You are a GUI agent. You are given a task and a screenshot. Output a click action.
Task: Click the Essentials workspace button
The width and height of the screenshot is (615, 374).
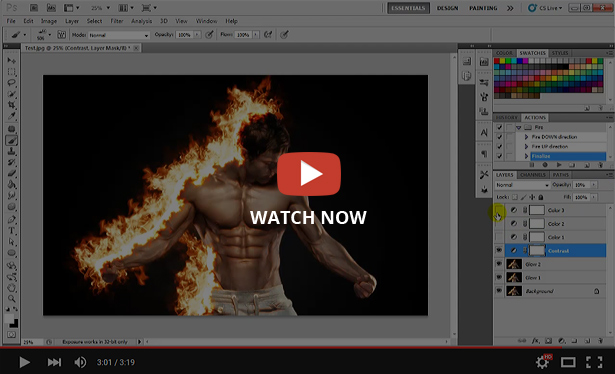click(x=408, y=8)
